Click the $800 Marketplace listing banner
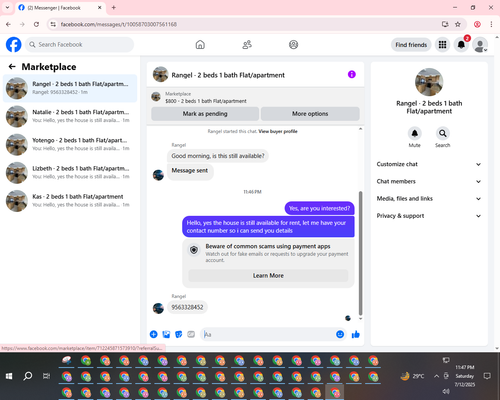 255,97
